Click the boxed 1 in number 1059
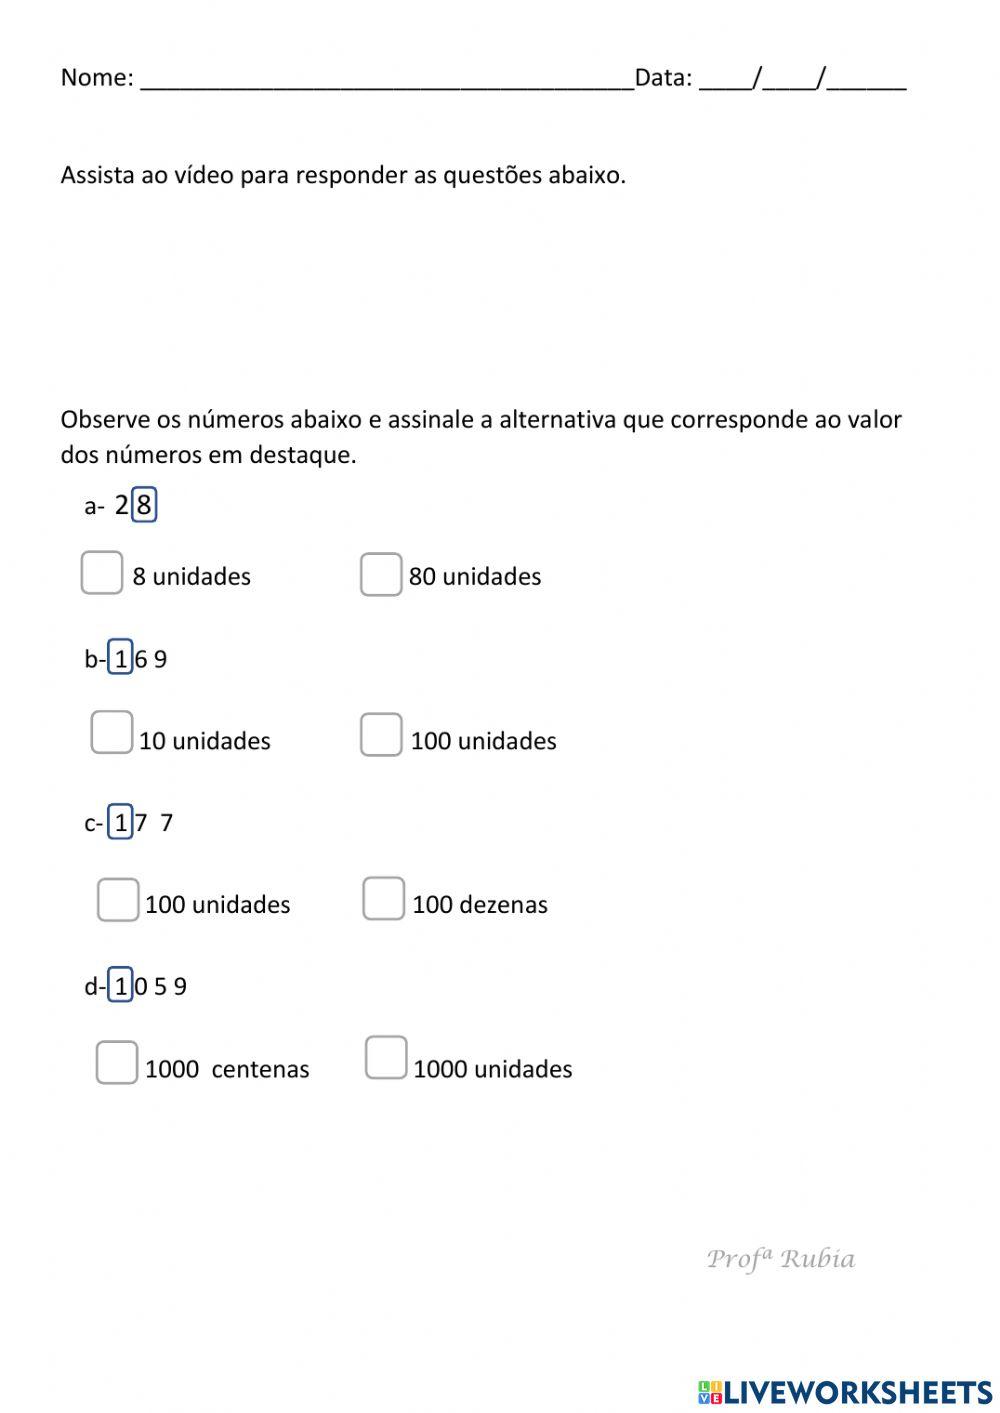Image resolution: width=1000 pixels, height=1413 pixels. [121, 986]
